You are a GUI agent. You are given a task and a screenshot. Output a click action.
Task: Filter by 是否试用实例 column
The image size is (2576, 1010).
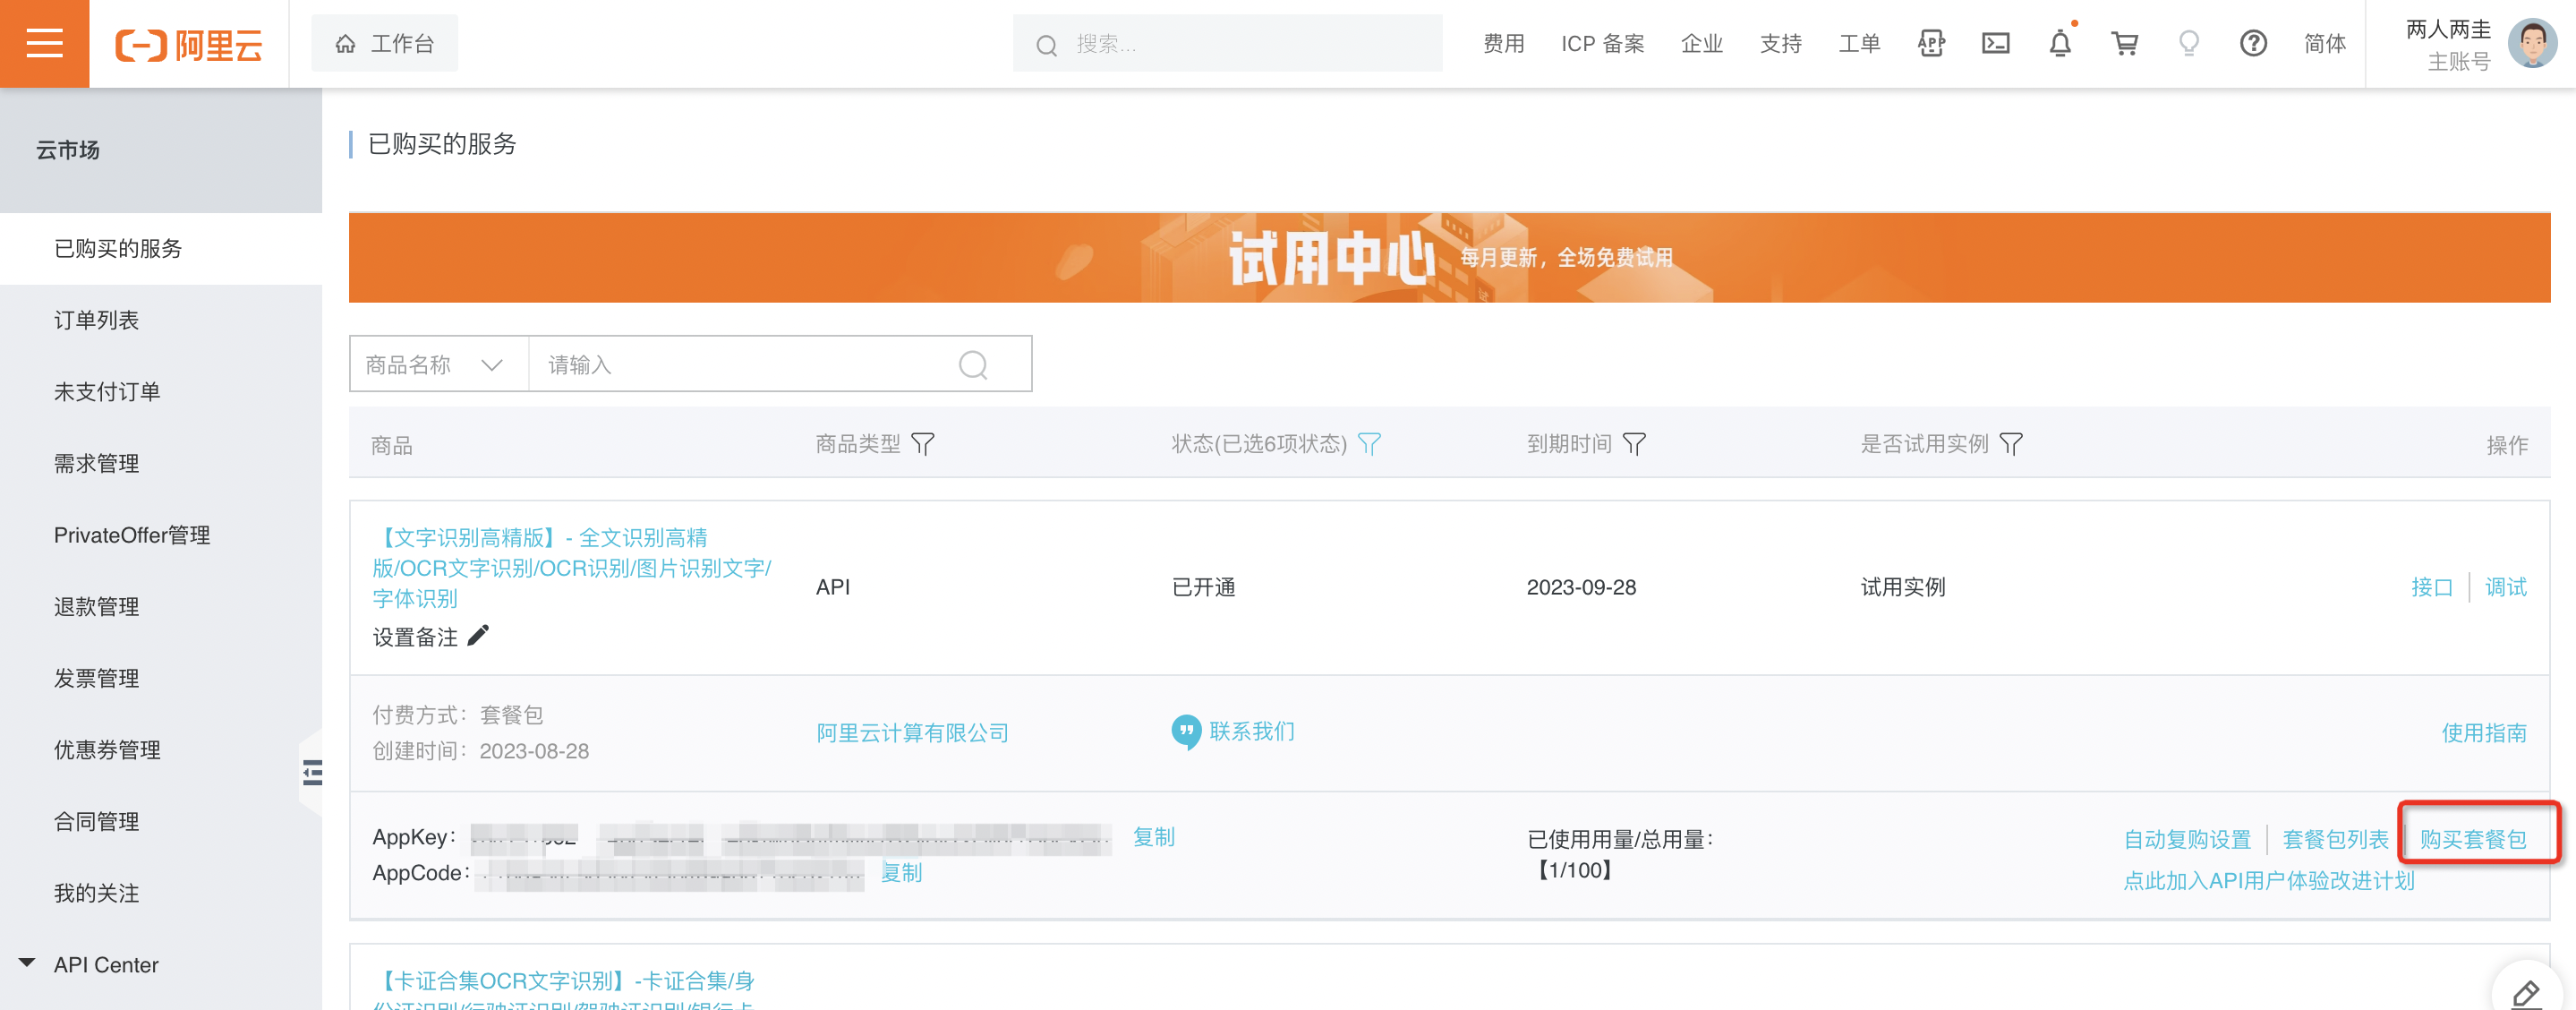point(2010,444)
